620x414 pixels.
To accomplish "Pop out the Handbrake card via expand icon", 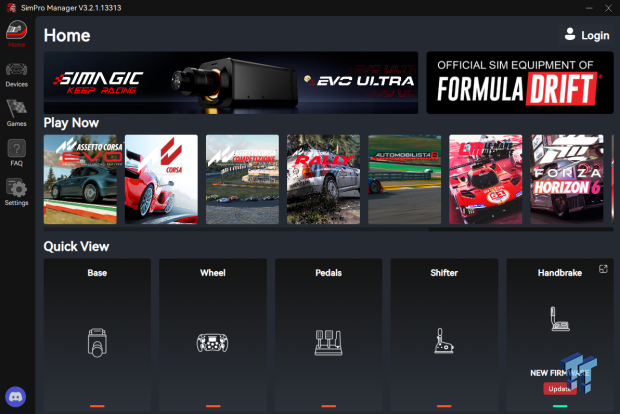I will 603,269.
